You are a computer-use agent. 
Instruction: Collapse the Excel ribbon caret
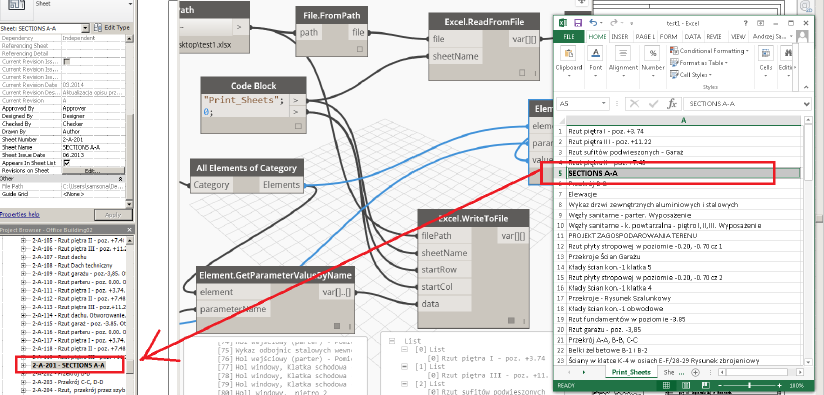click(805, 87)
